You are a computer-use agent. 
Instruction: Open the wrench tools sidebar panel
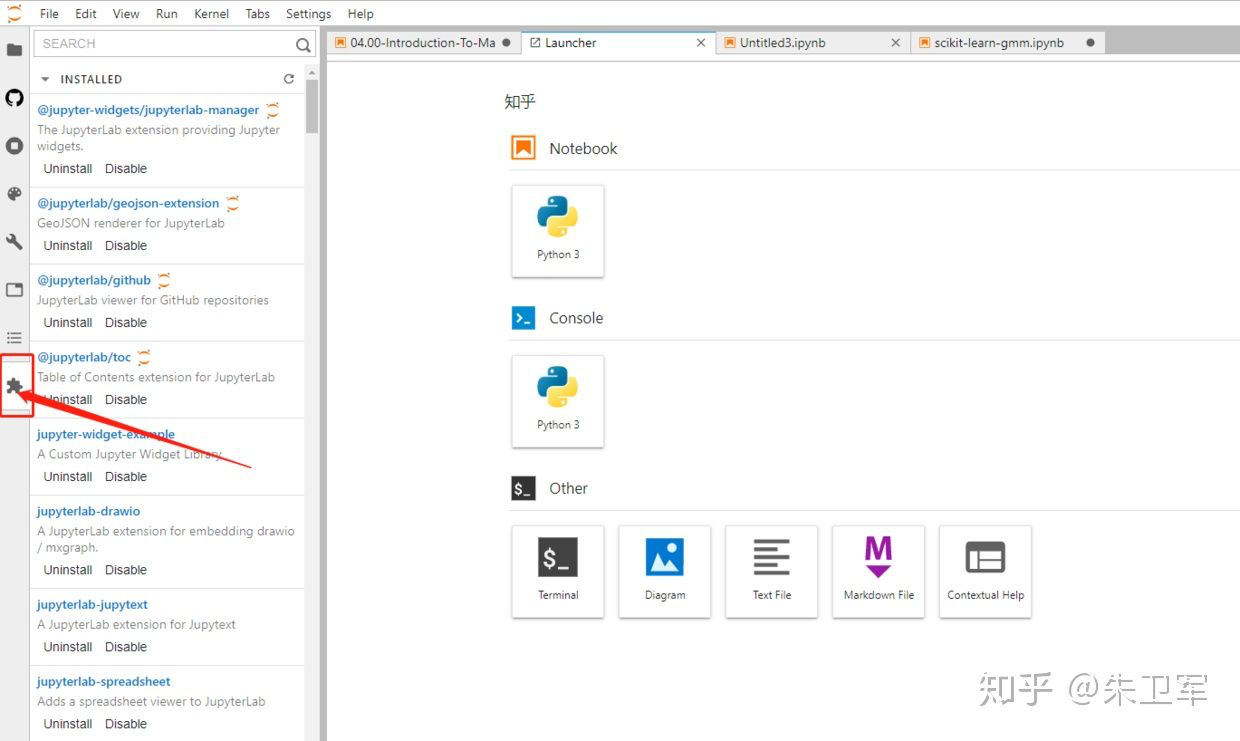coord(14,242)
